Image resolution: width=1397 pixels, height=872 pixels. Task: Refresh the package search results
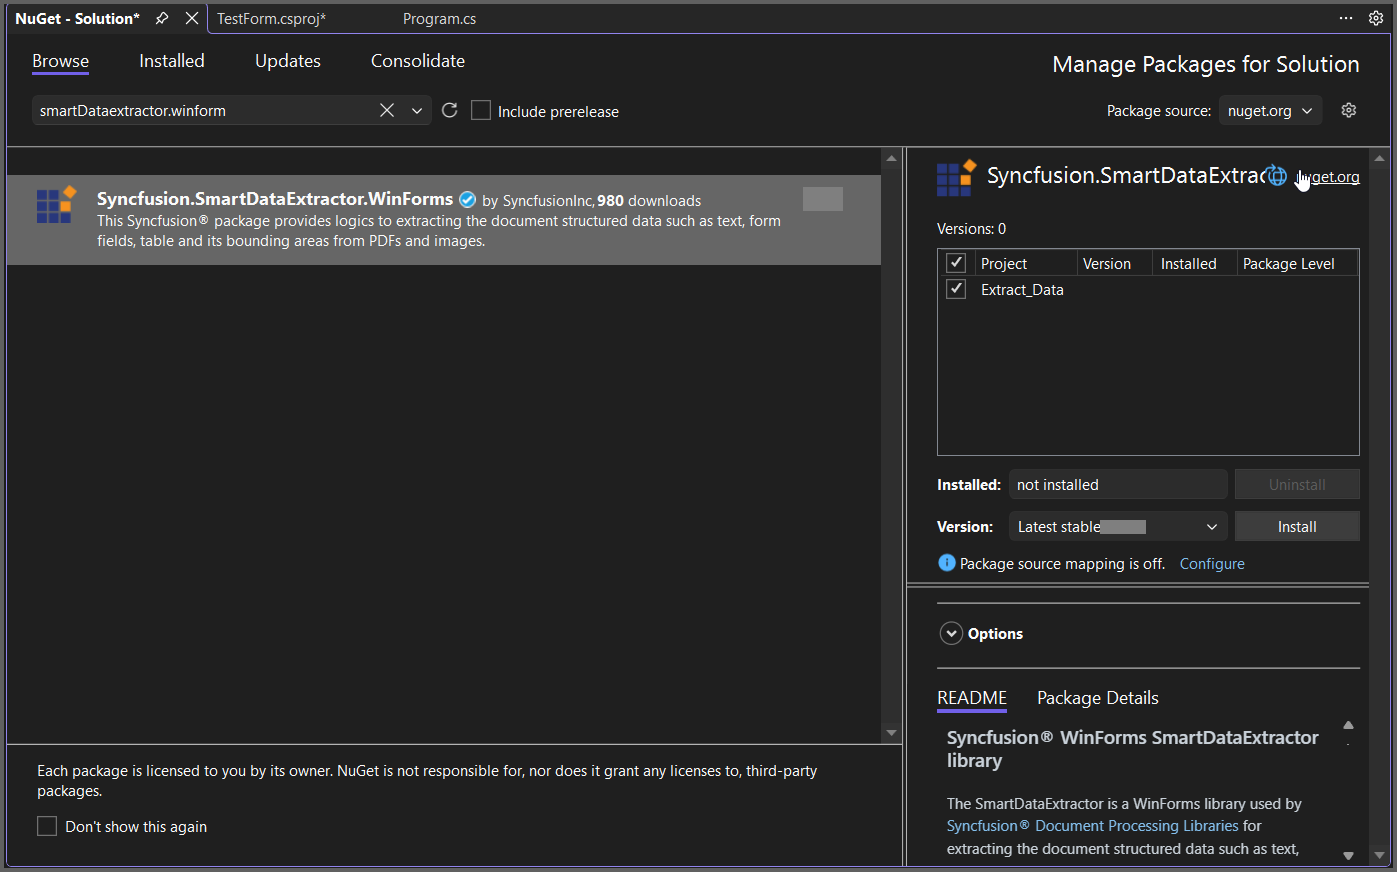point(450,110)
